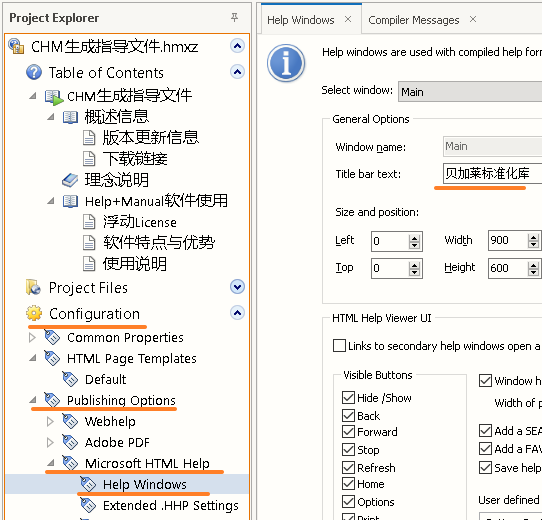The width and height of the screenshot is (542, 520).
Task: Select the Help Windows tree item
Action: pos(127,484)
